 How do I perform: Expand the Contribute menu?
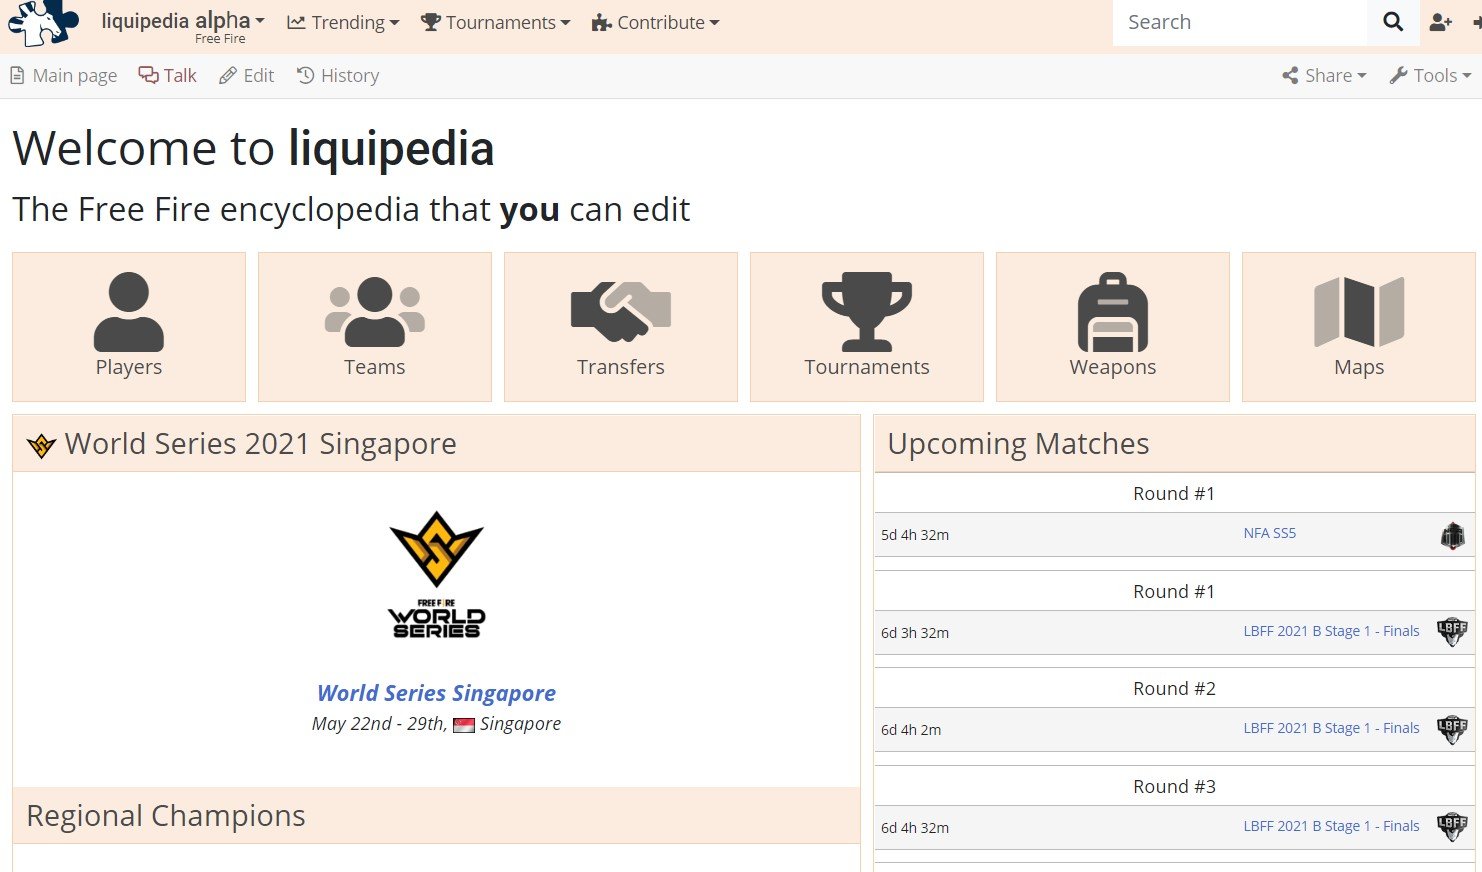(x=655, y=22)
